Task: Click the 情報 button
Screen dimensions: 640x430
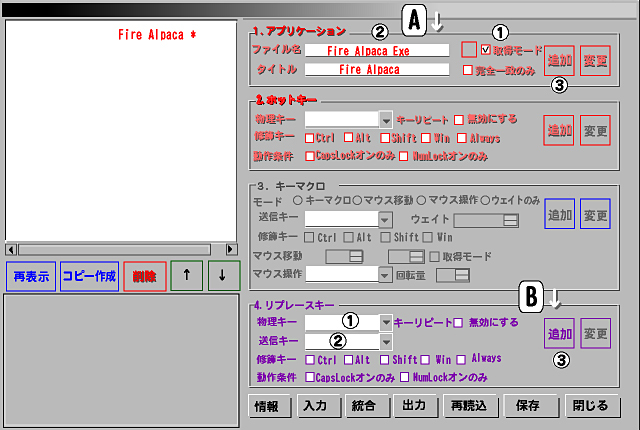Action: [x=269, y=406]
